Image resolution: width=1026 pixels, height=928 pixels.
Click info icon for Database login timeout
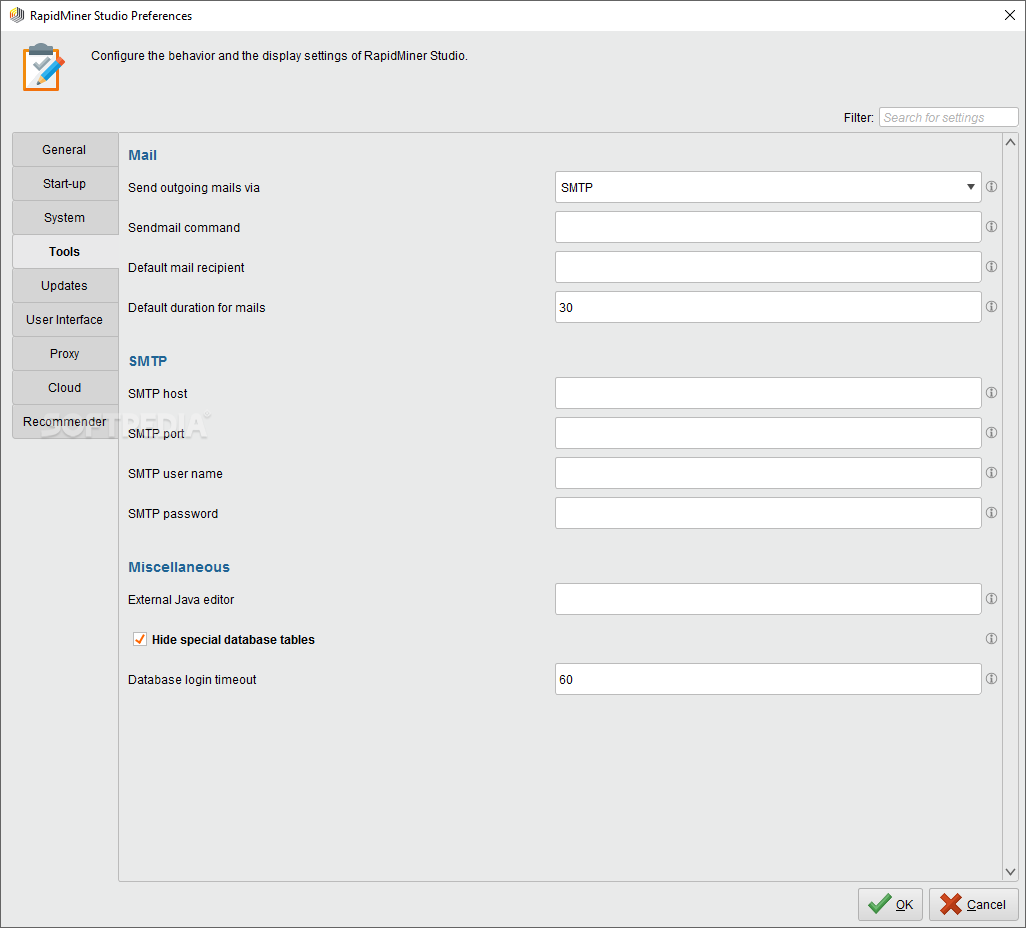991,679
